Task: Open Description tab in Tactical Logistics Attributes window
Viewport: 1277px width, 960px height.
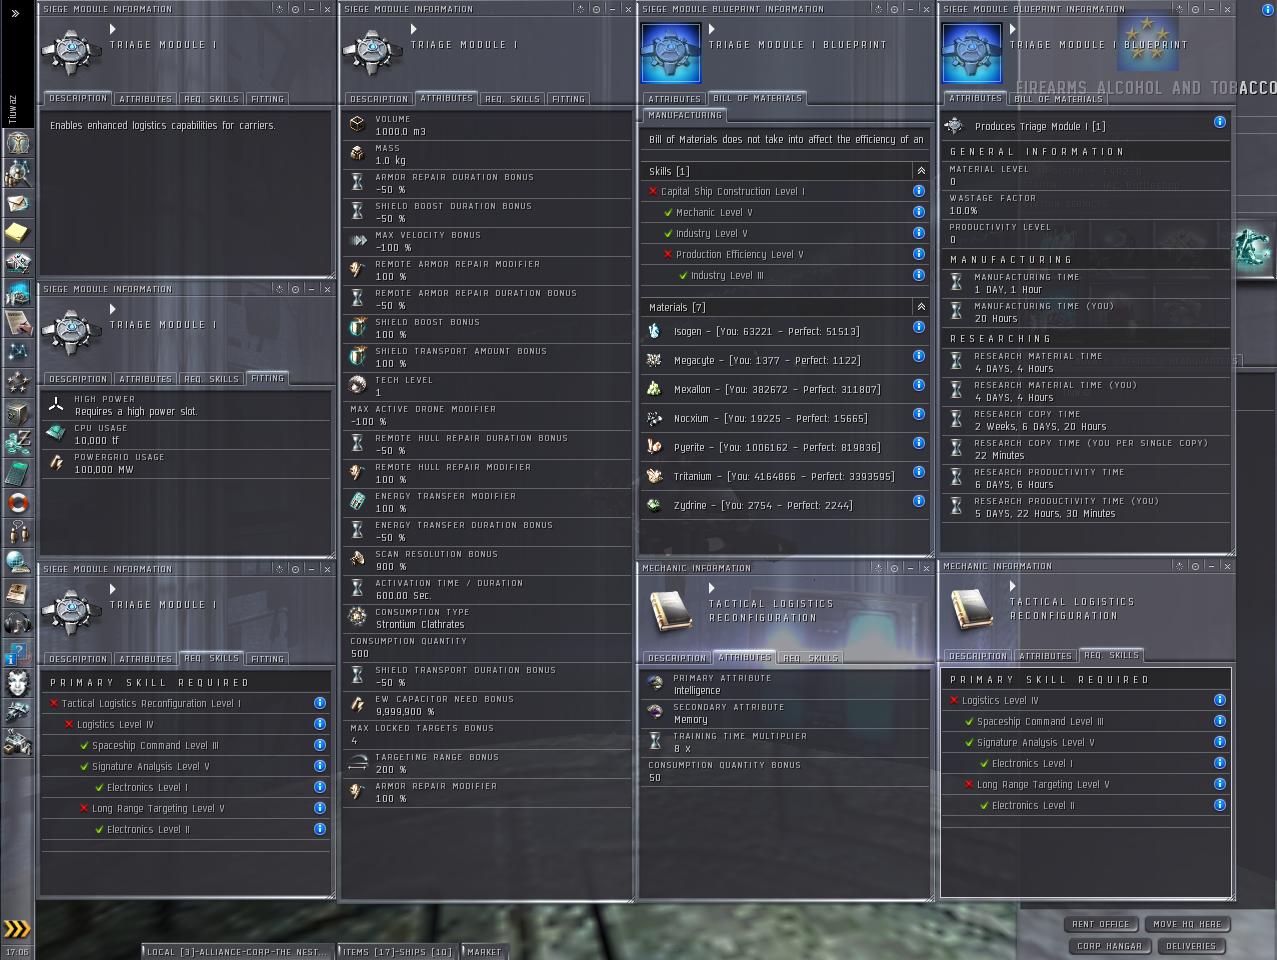Action: [677, 658]
